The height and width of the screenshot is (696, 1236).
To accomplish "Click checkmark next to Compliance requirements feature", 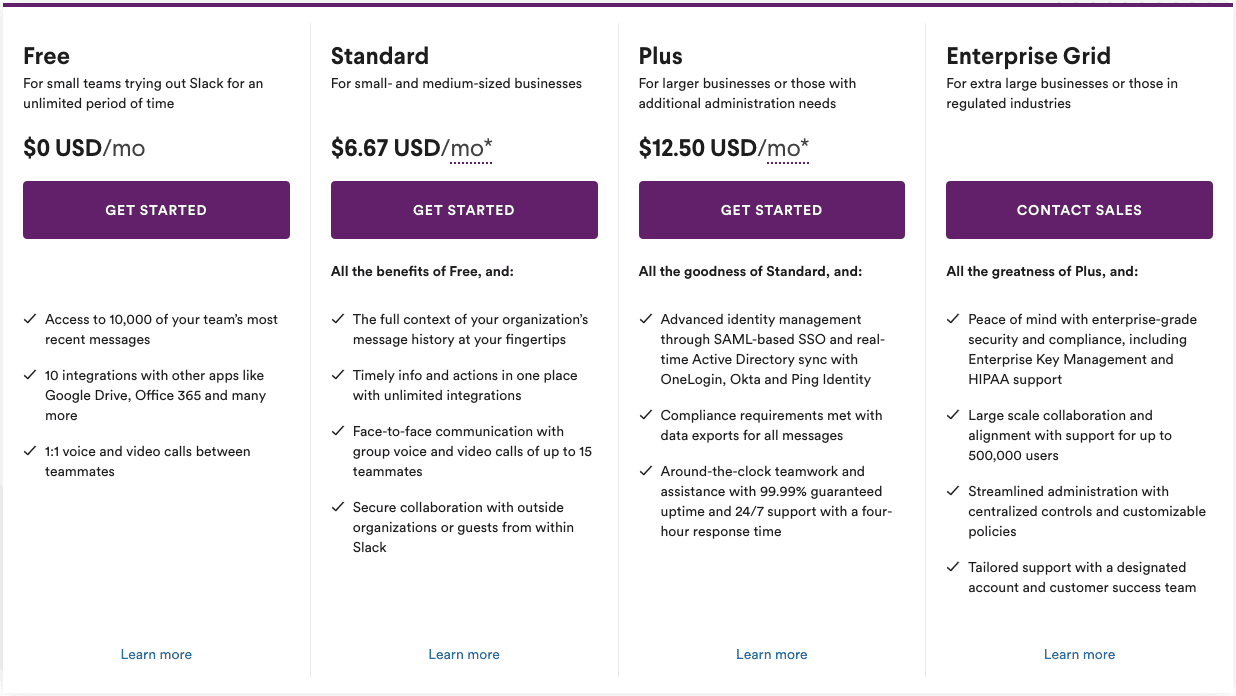I will [646, 416].
